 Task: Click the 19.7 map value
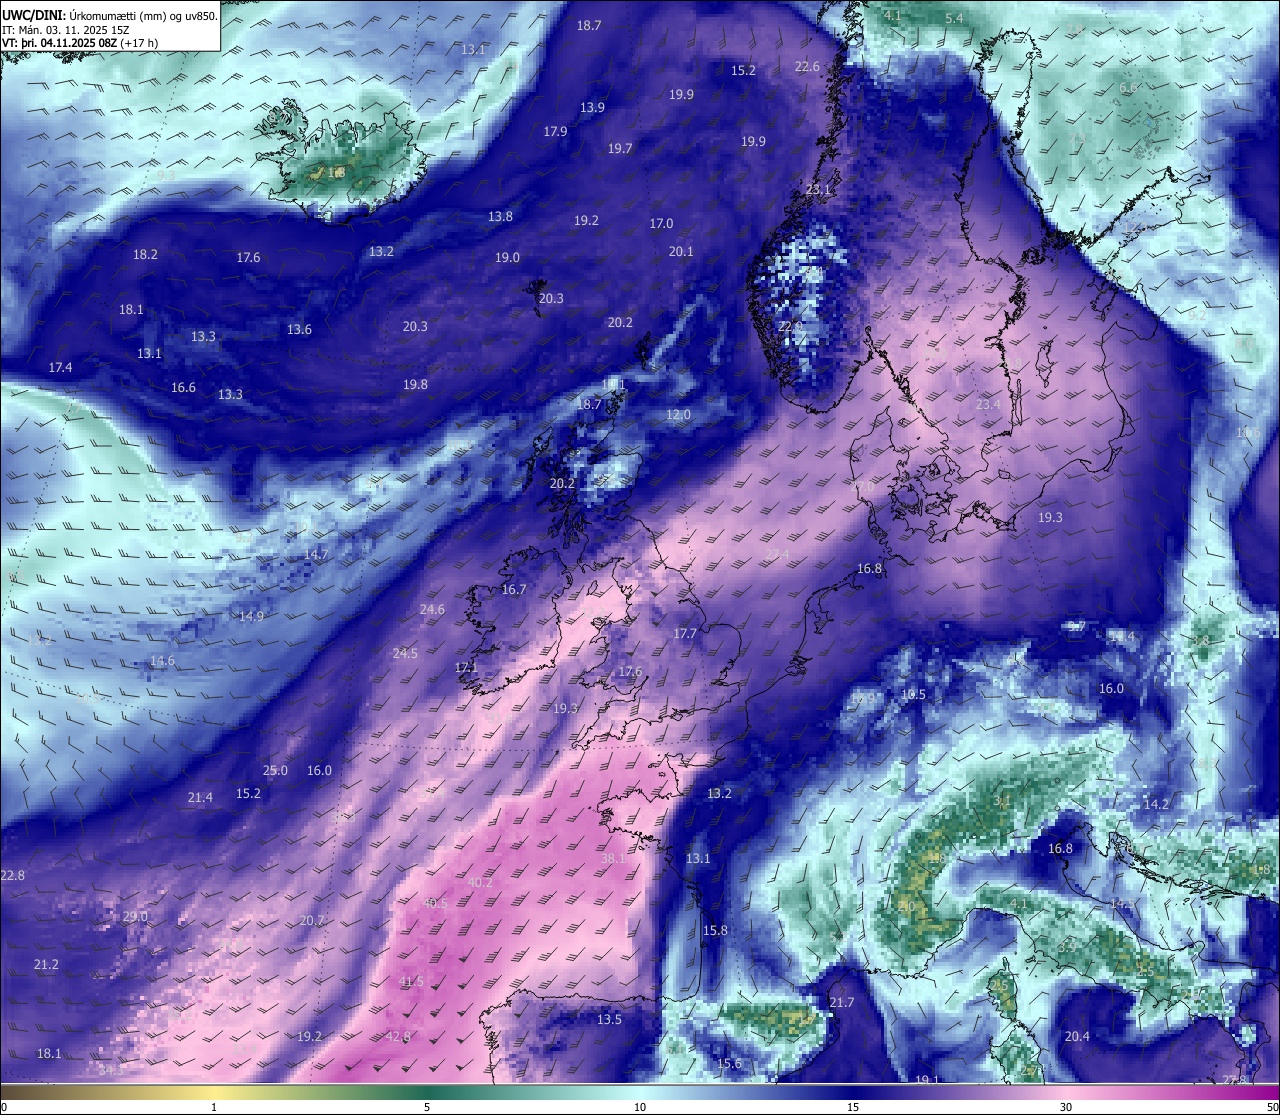click(x=620, y=149)
